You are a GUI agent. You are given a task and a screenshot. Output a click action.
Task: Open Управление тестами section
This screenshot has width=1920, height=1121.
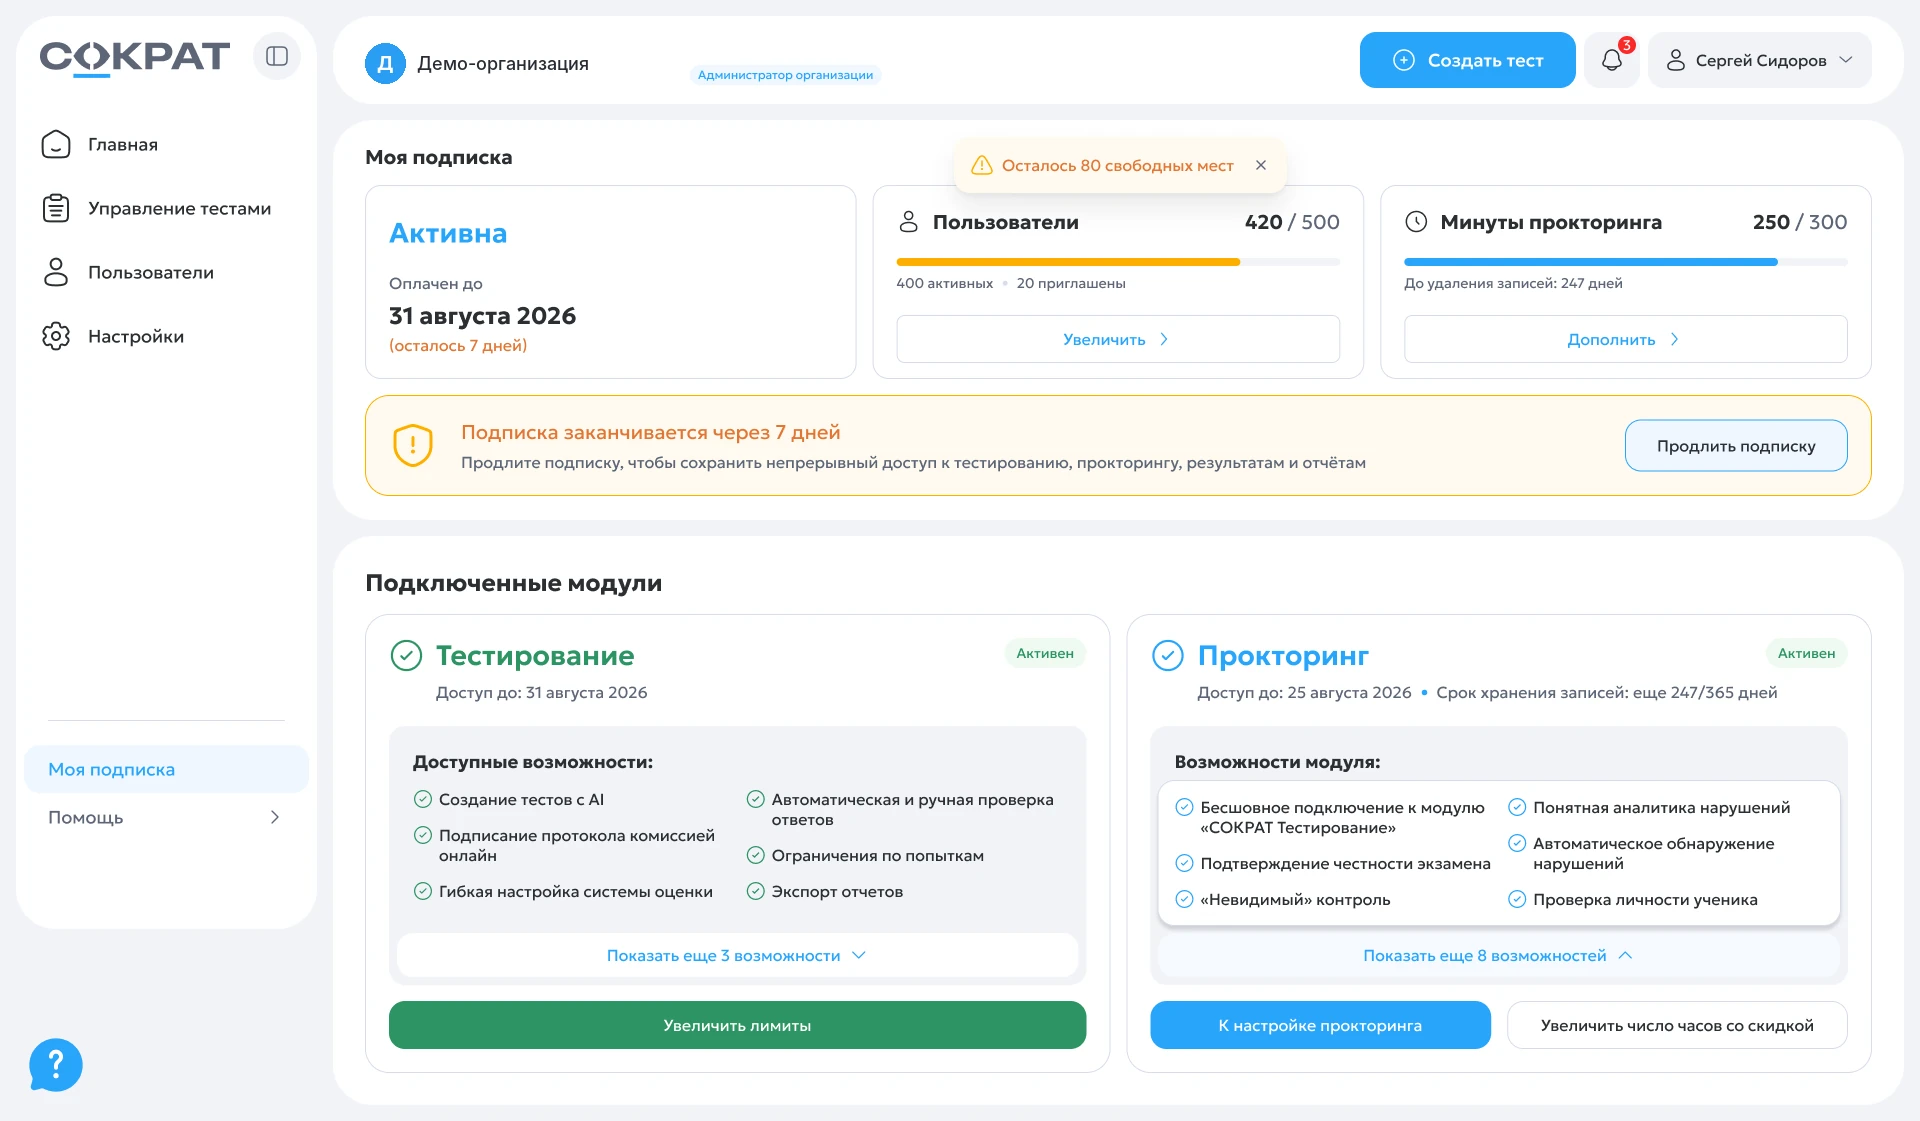(x=166, y=208)
